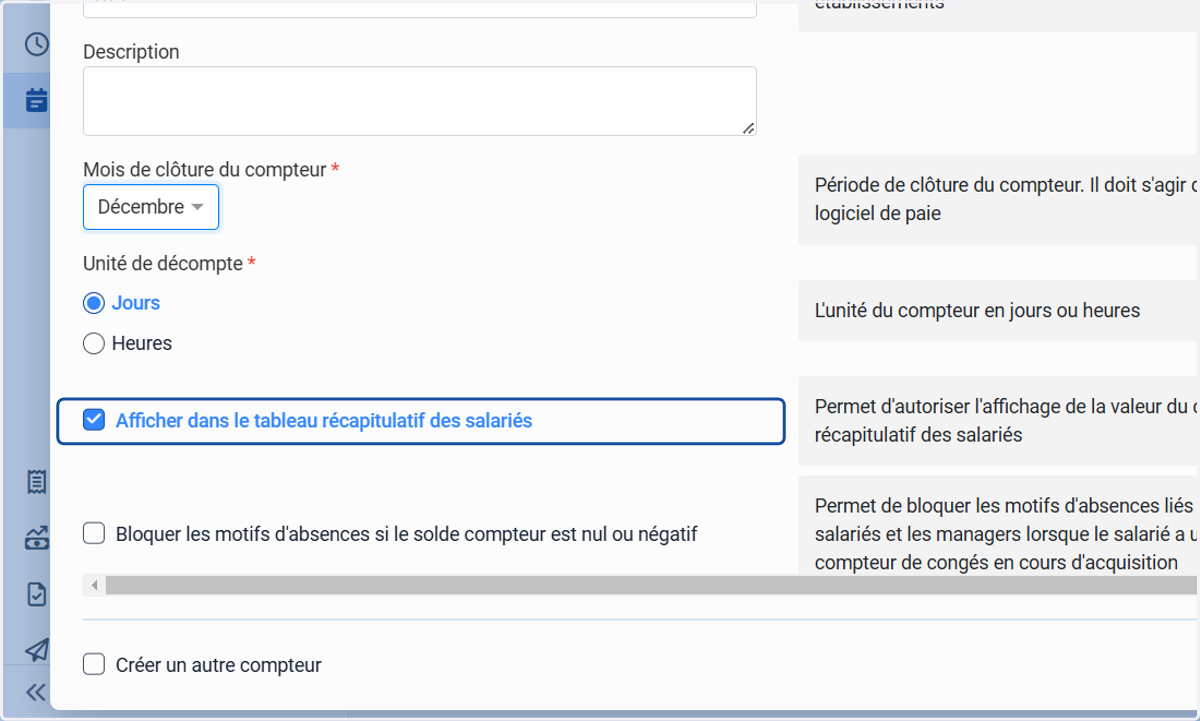Open the calendar icon in sidebar
Viewport: 1200px width, 721px height.
click(36, 100)
